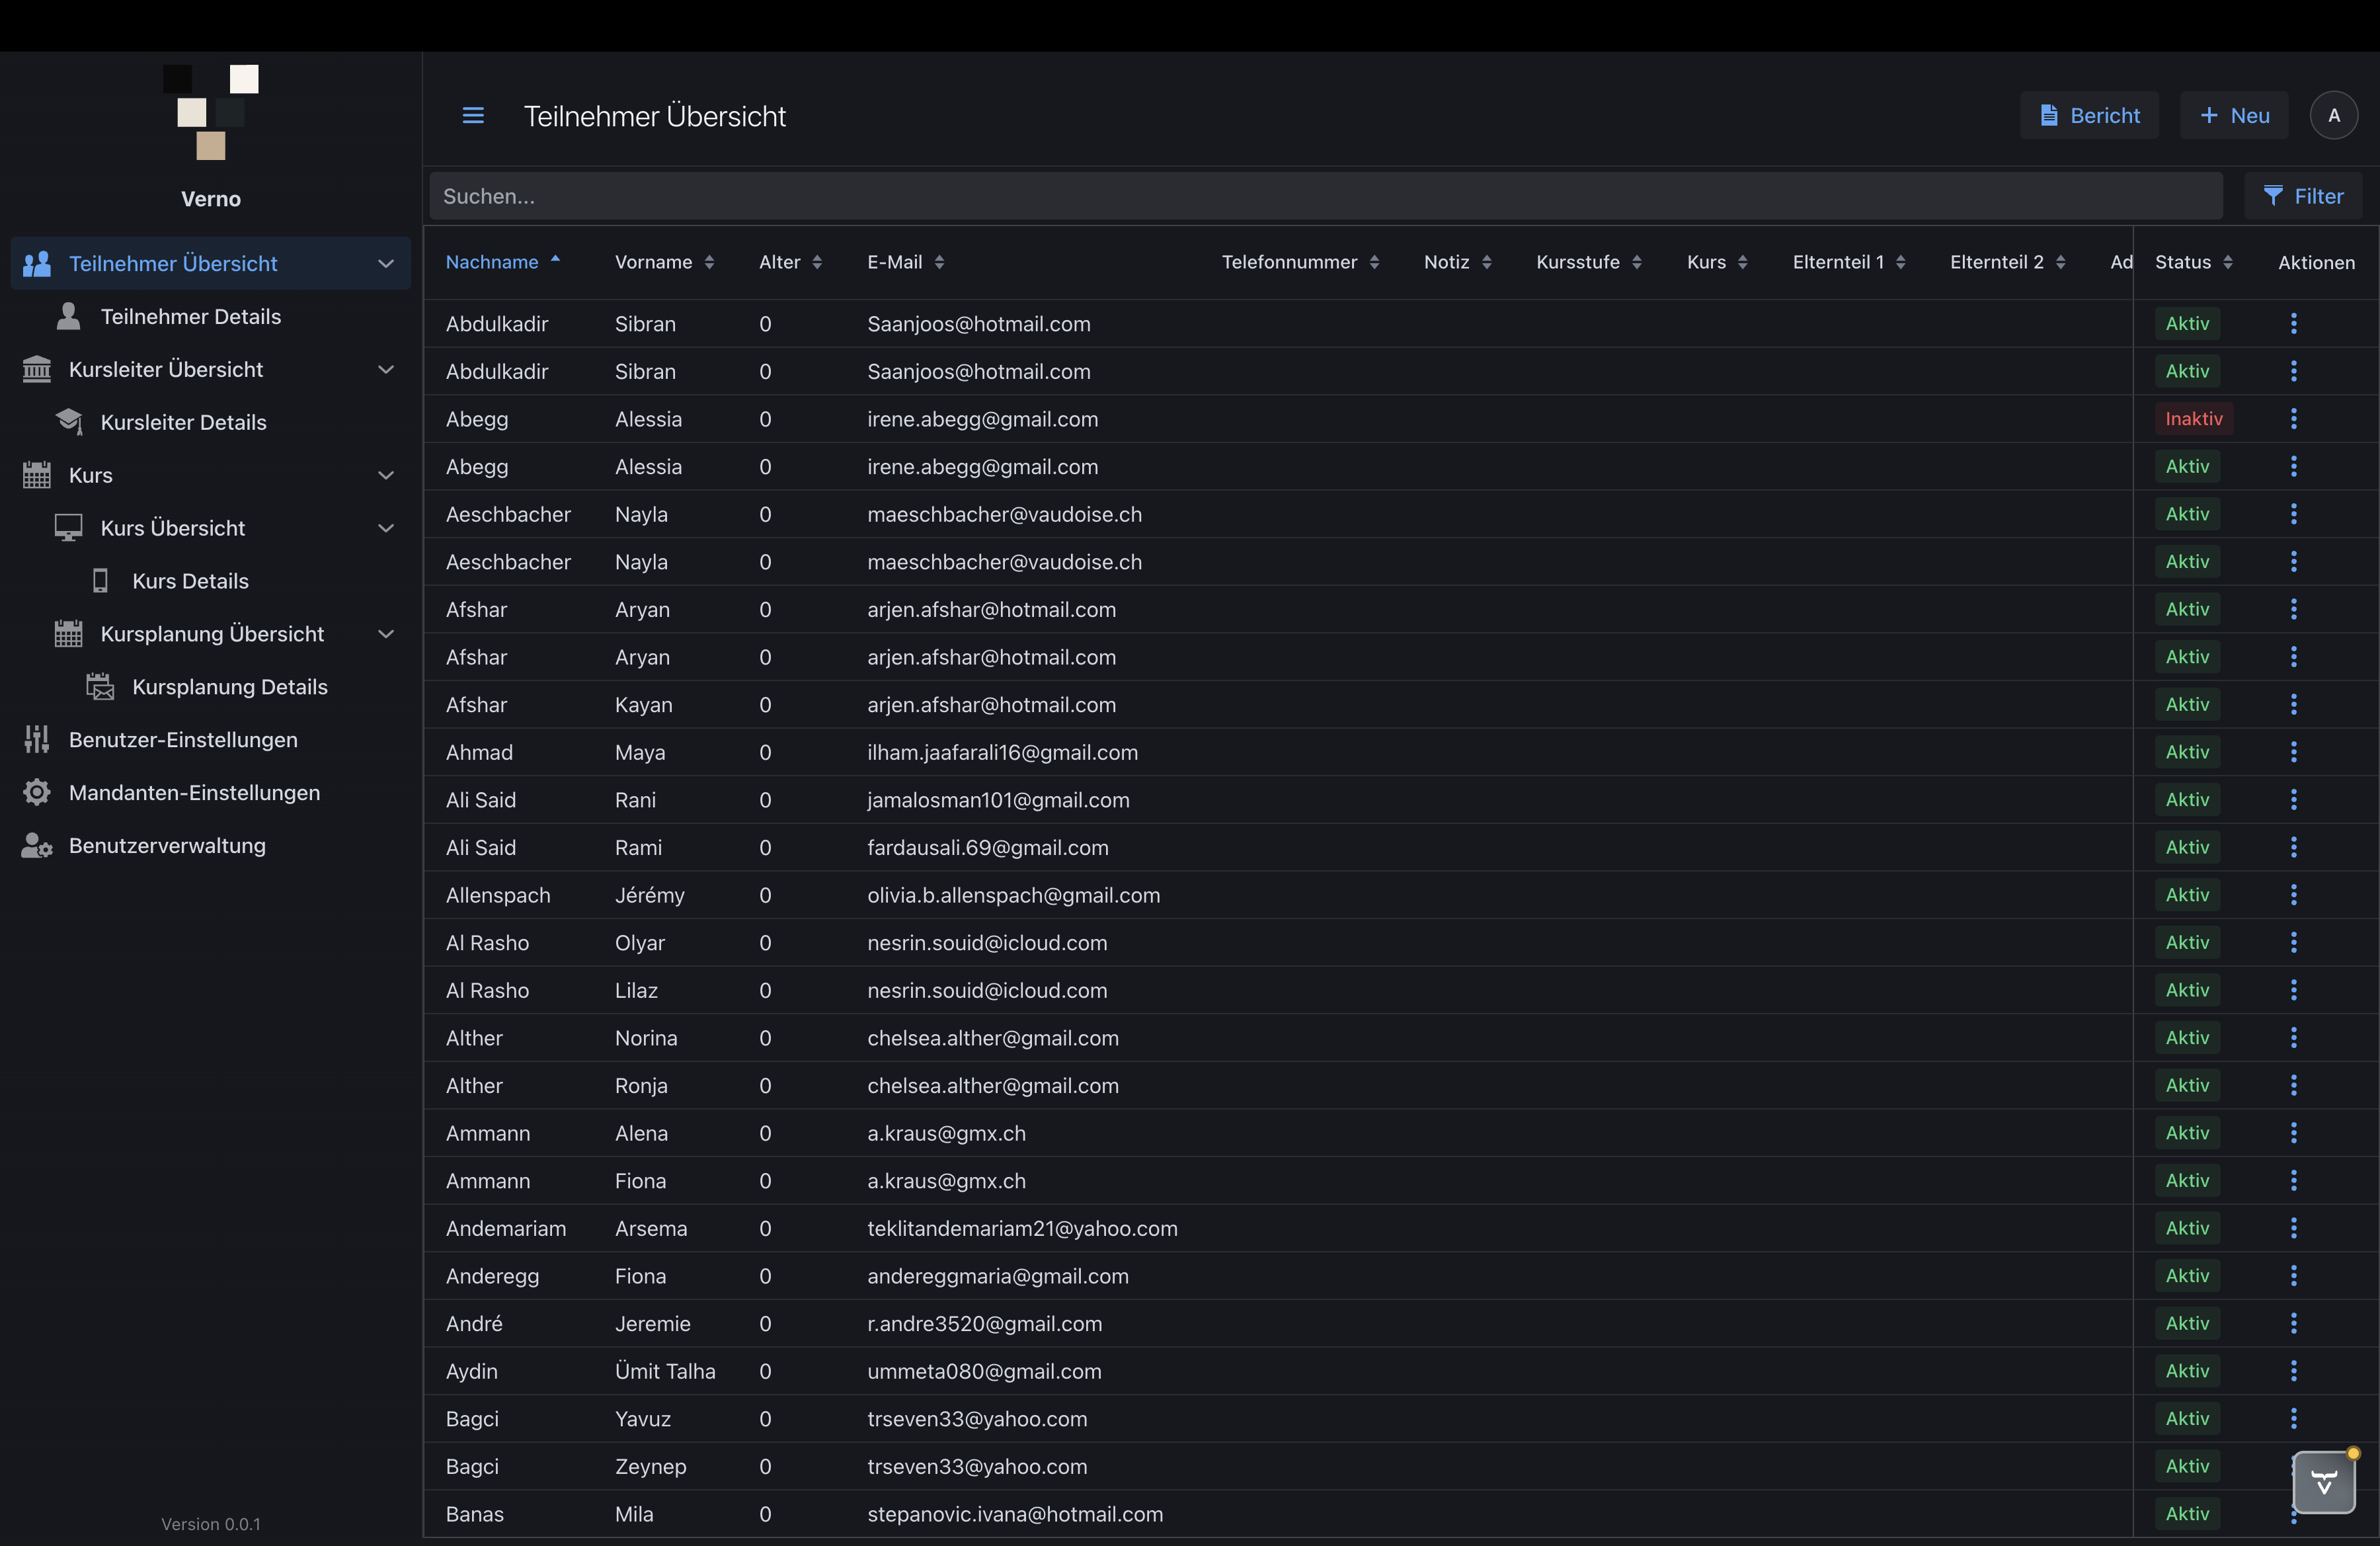
Task: Create a new participant with Neu
Action: [x=2234, y=116]
